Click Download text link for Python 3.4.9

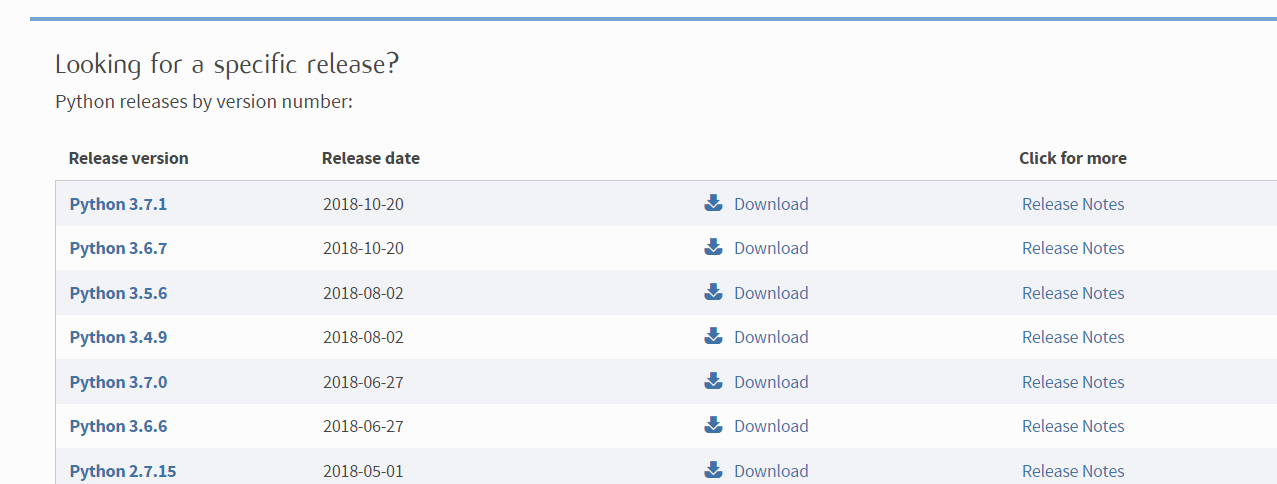[x=771, y=337]
